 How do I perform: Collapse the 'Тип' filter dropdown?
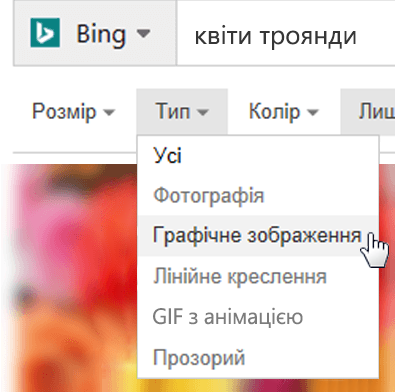point(182,112)
